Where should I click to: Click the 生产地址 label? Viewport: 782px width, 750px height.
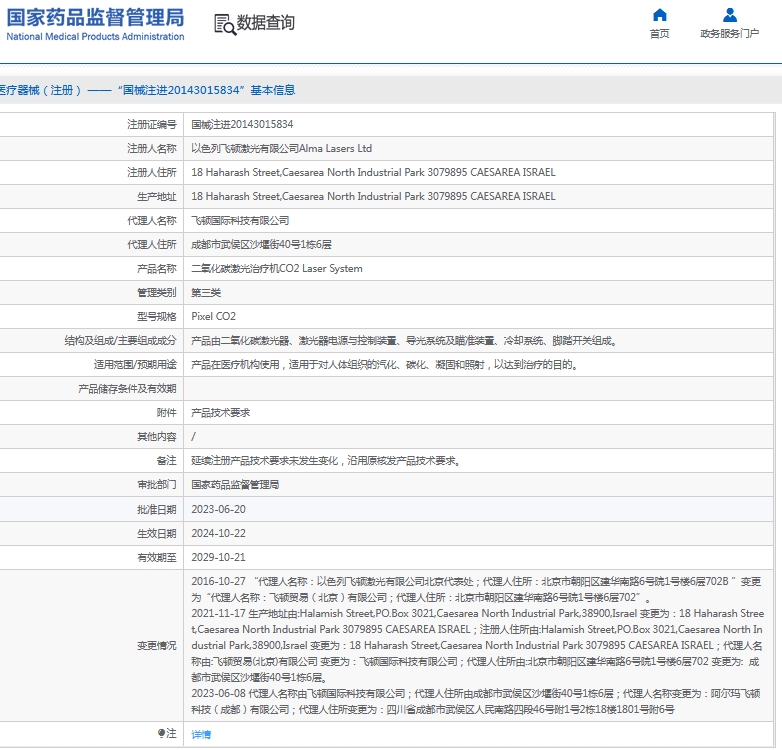pyautogui.click(x=157, y=196)
